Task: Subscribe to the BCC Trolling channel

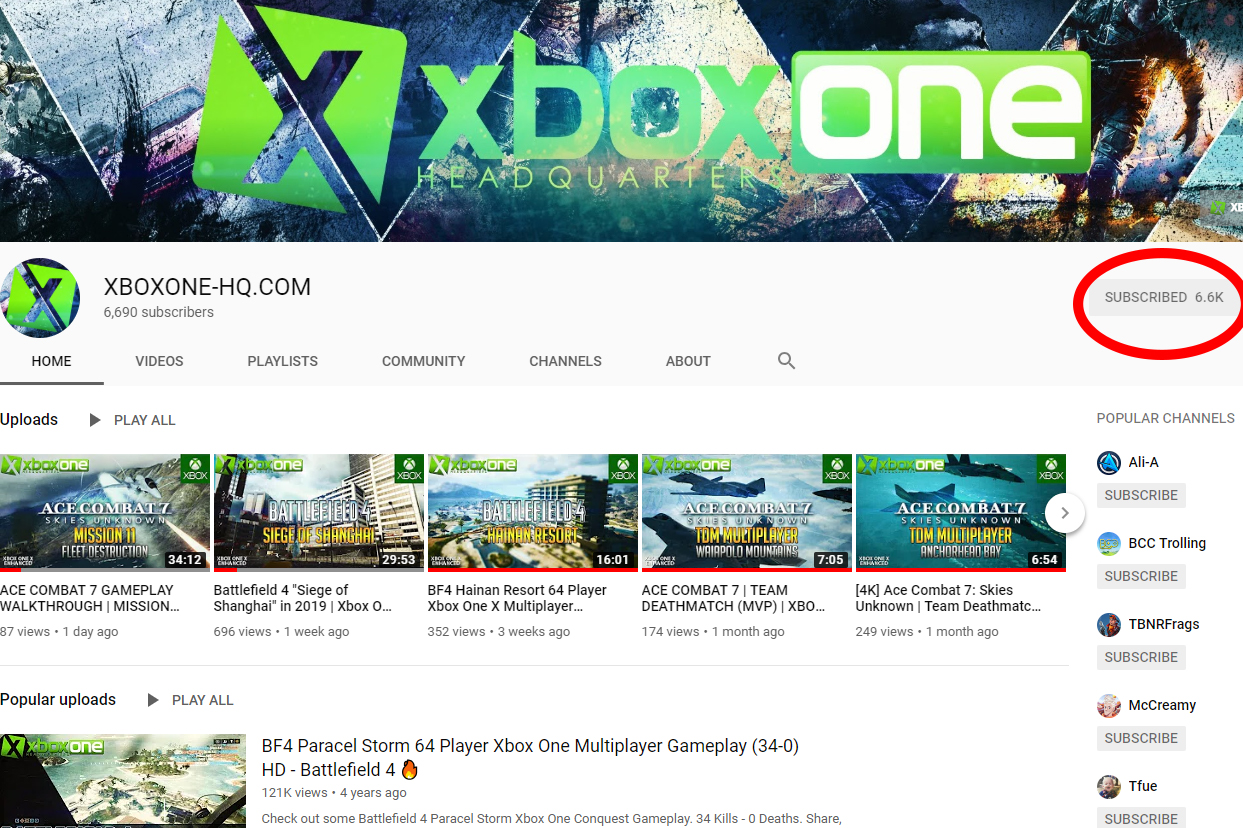Action: (x=1141, y=576)
